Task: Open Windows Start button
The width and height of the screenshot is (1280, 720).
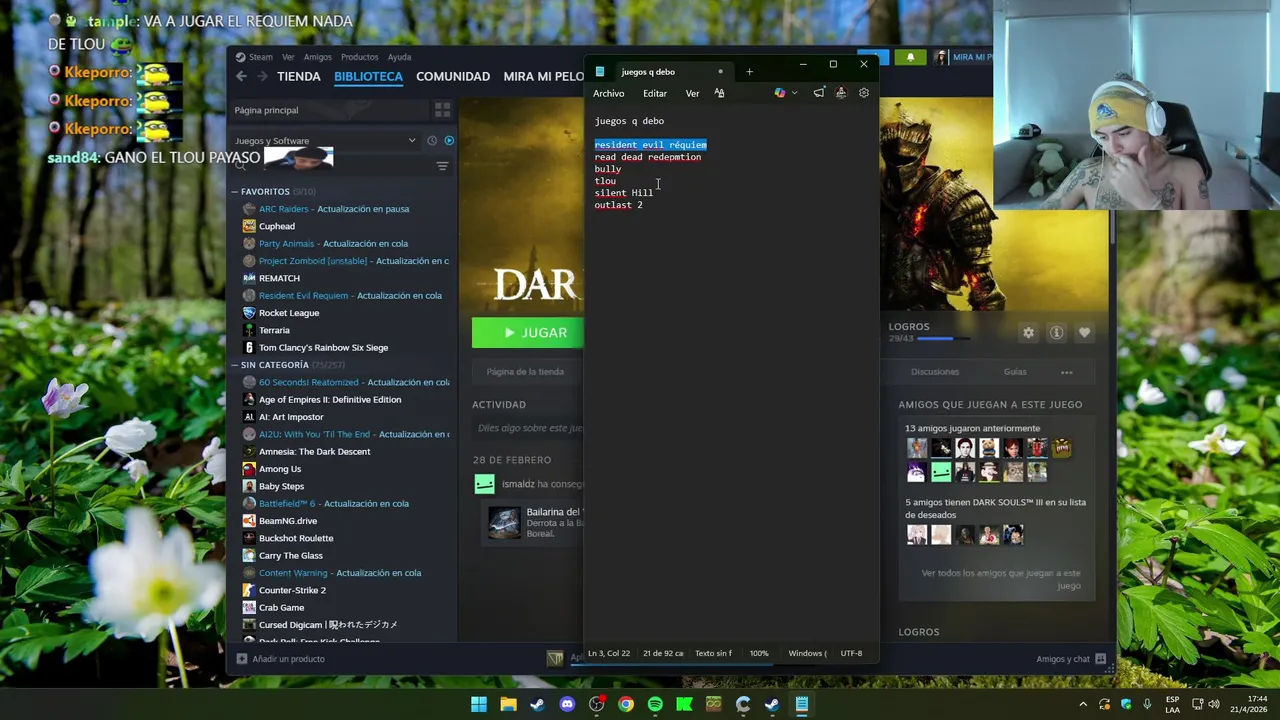Action: click(479, 704)
